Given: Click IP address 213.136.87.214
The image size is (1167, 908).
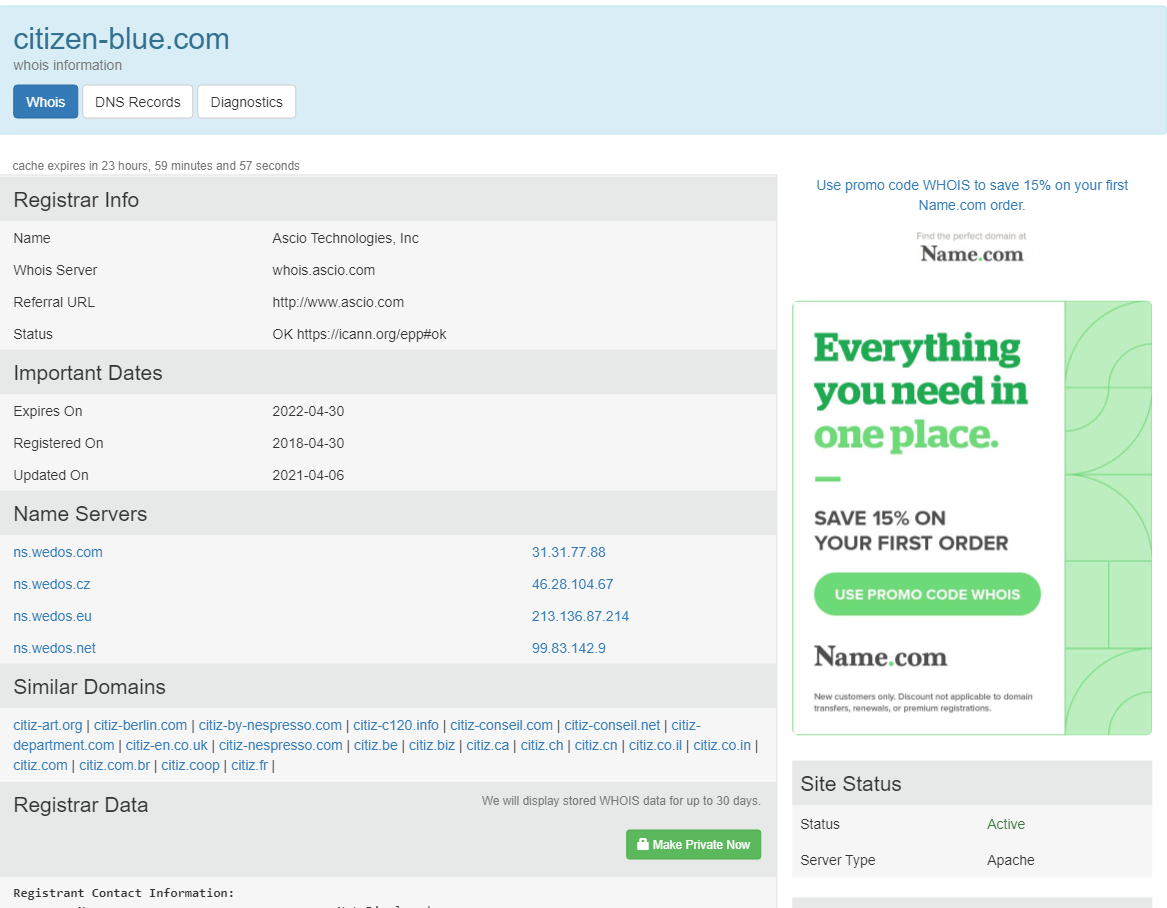Looking at the screenshot, I should point(580,616).
